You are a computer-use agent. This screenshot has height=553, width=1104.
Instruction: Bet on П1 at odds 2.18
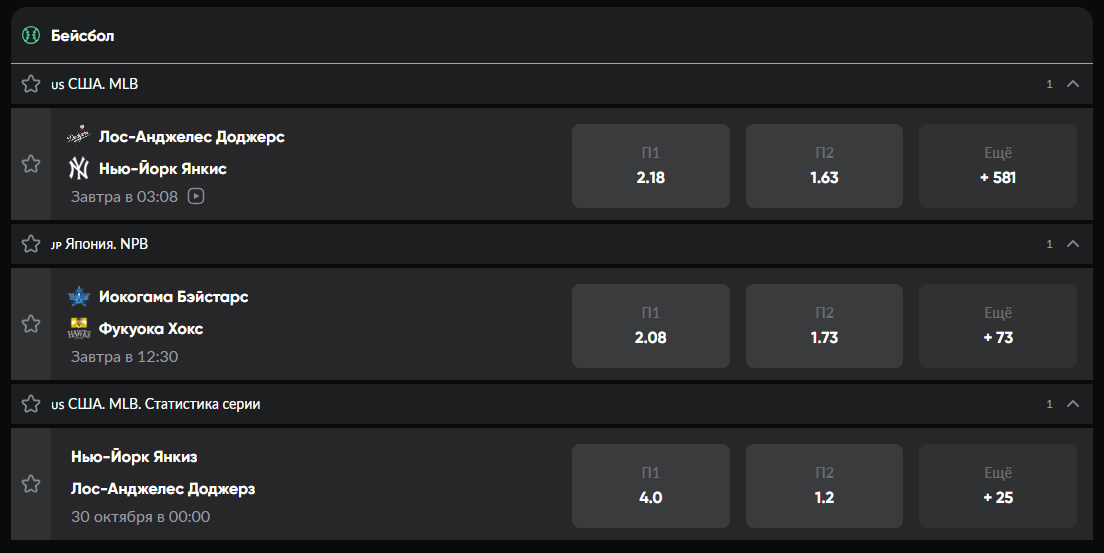click(x=650, y=166)
